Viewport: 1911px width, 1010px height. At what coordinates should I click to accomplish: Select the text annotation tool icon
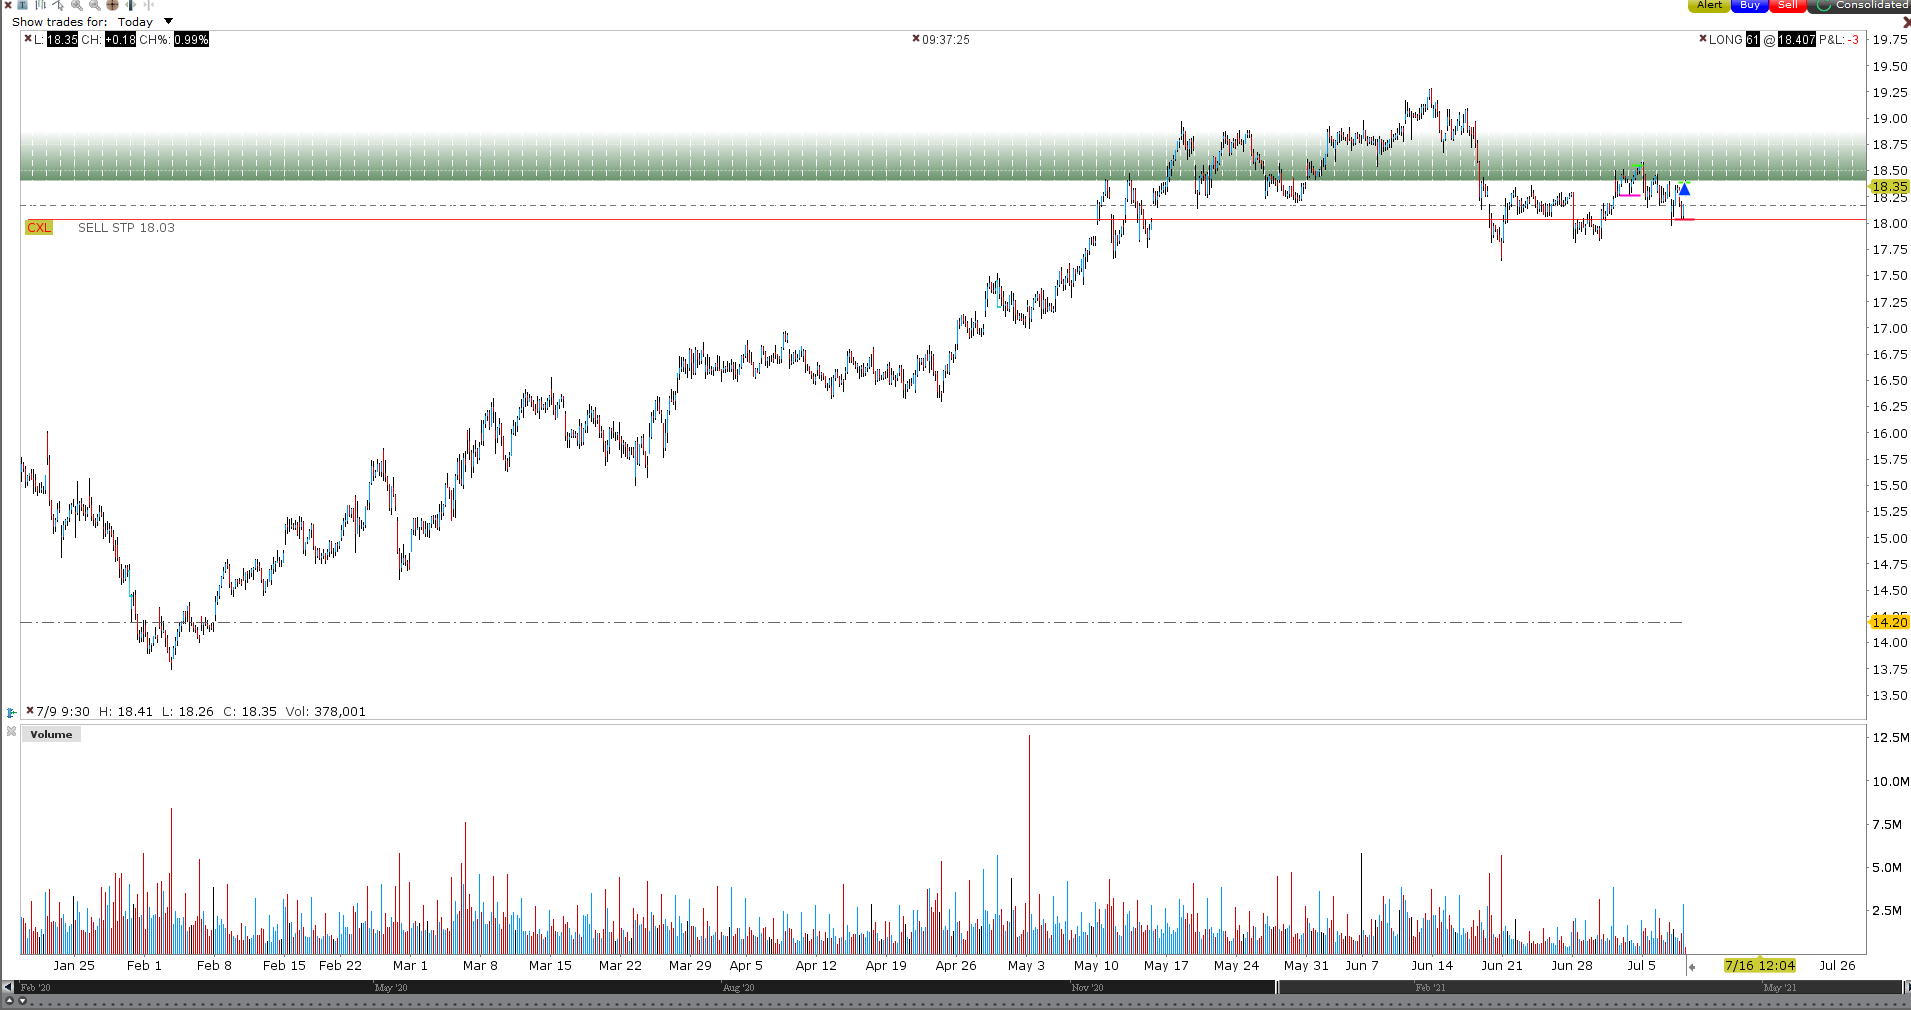click(x=22, y=5)
